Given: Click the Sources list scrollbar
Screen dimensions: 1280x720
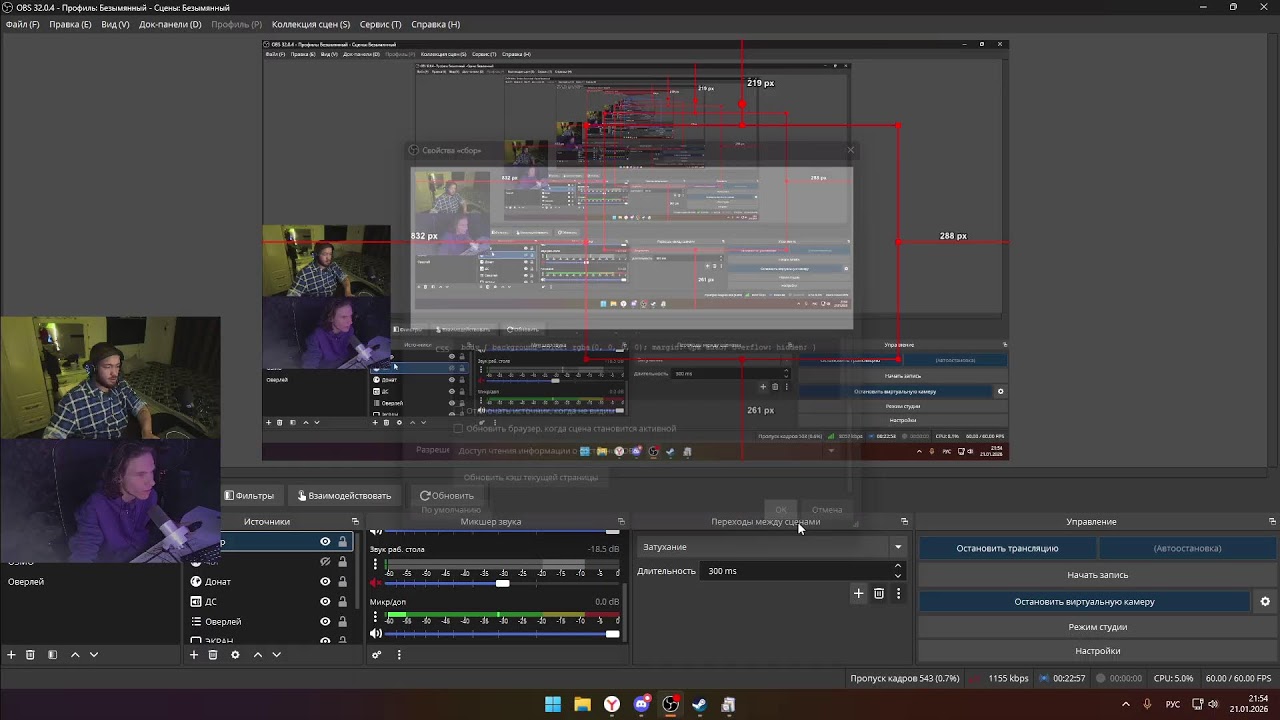Looking at the screenshot, I should pos(357,570).
